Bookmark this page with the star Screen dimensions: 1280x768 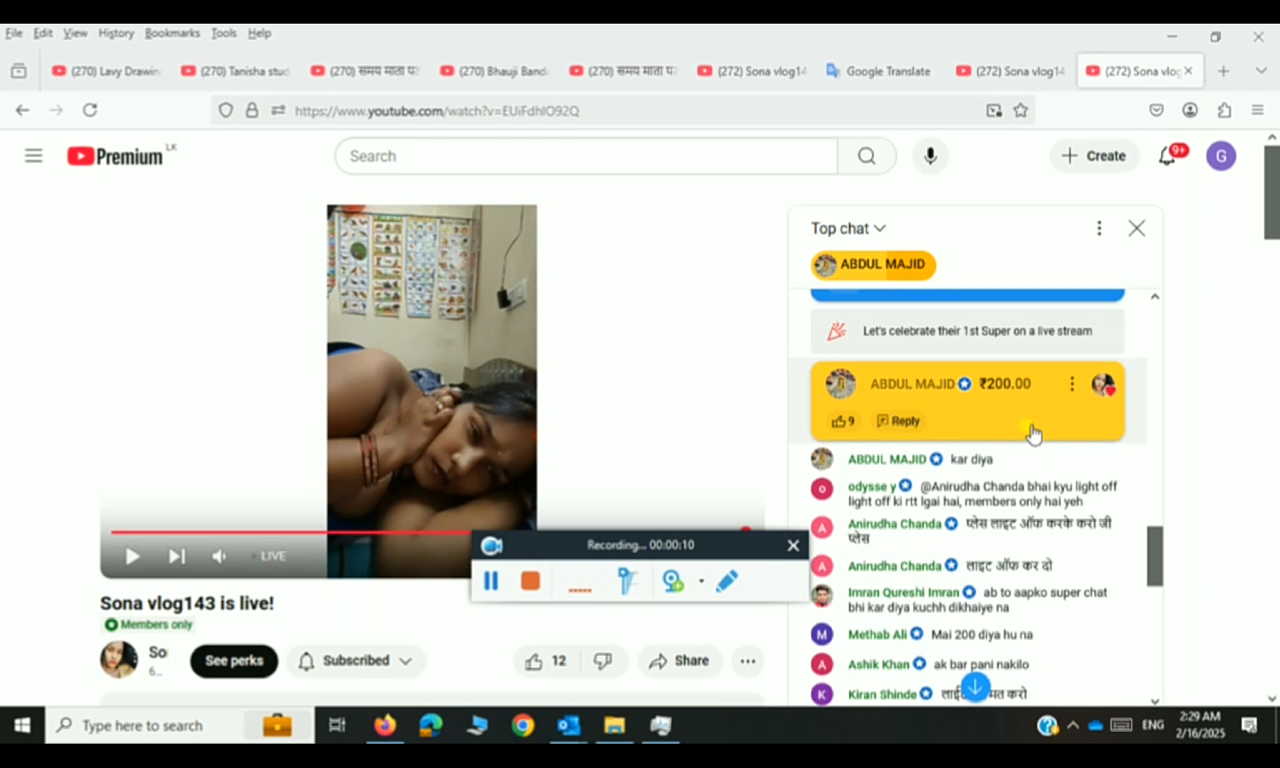[1020, 110]
